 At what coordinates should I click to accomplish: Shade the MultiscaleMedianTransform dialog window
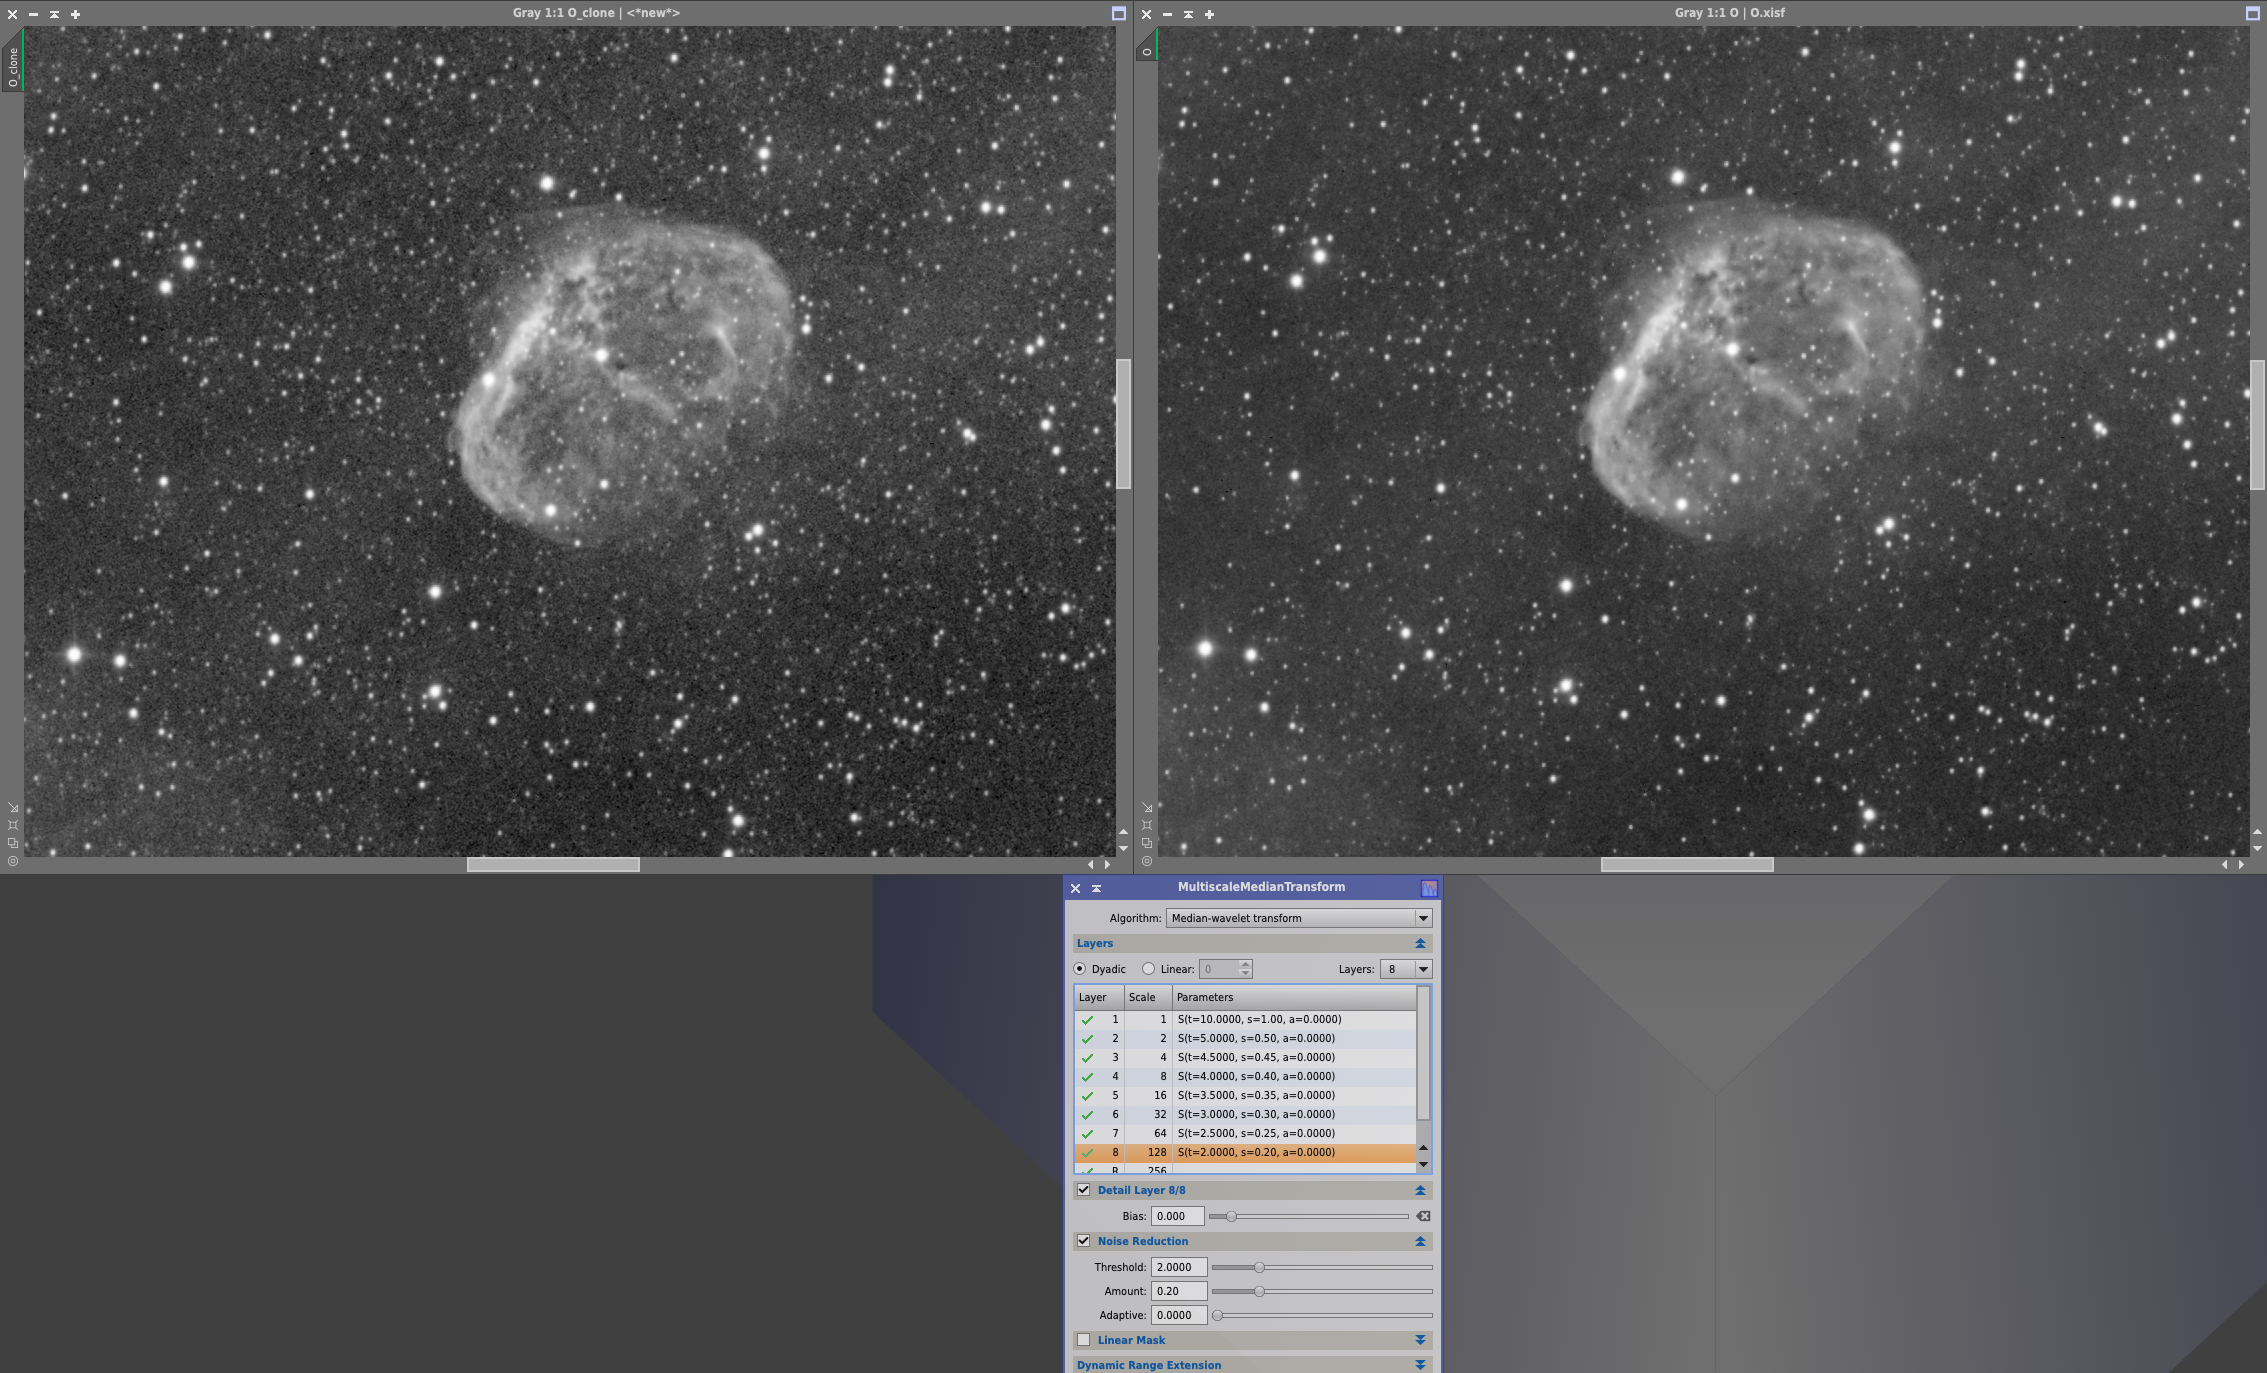pyautogui.click(x=1096, y=888)
